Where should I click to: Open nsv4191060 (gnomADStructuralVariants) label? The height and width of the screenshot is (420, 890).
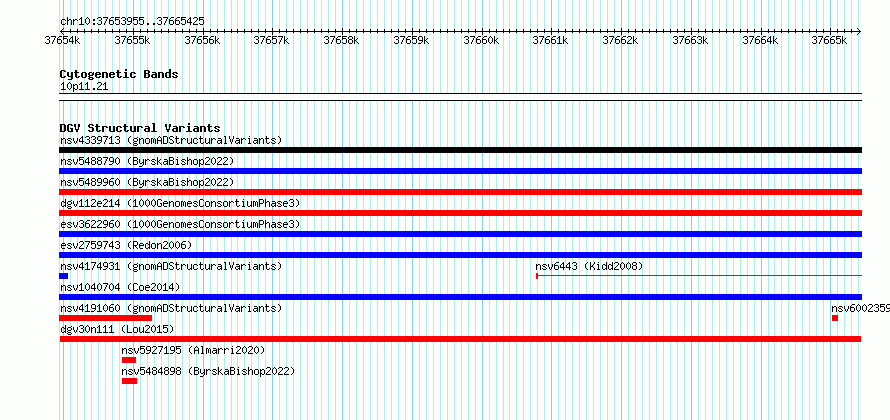click(x=171, y=308)
